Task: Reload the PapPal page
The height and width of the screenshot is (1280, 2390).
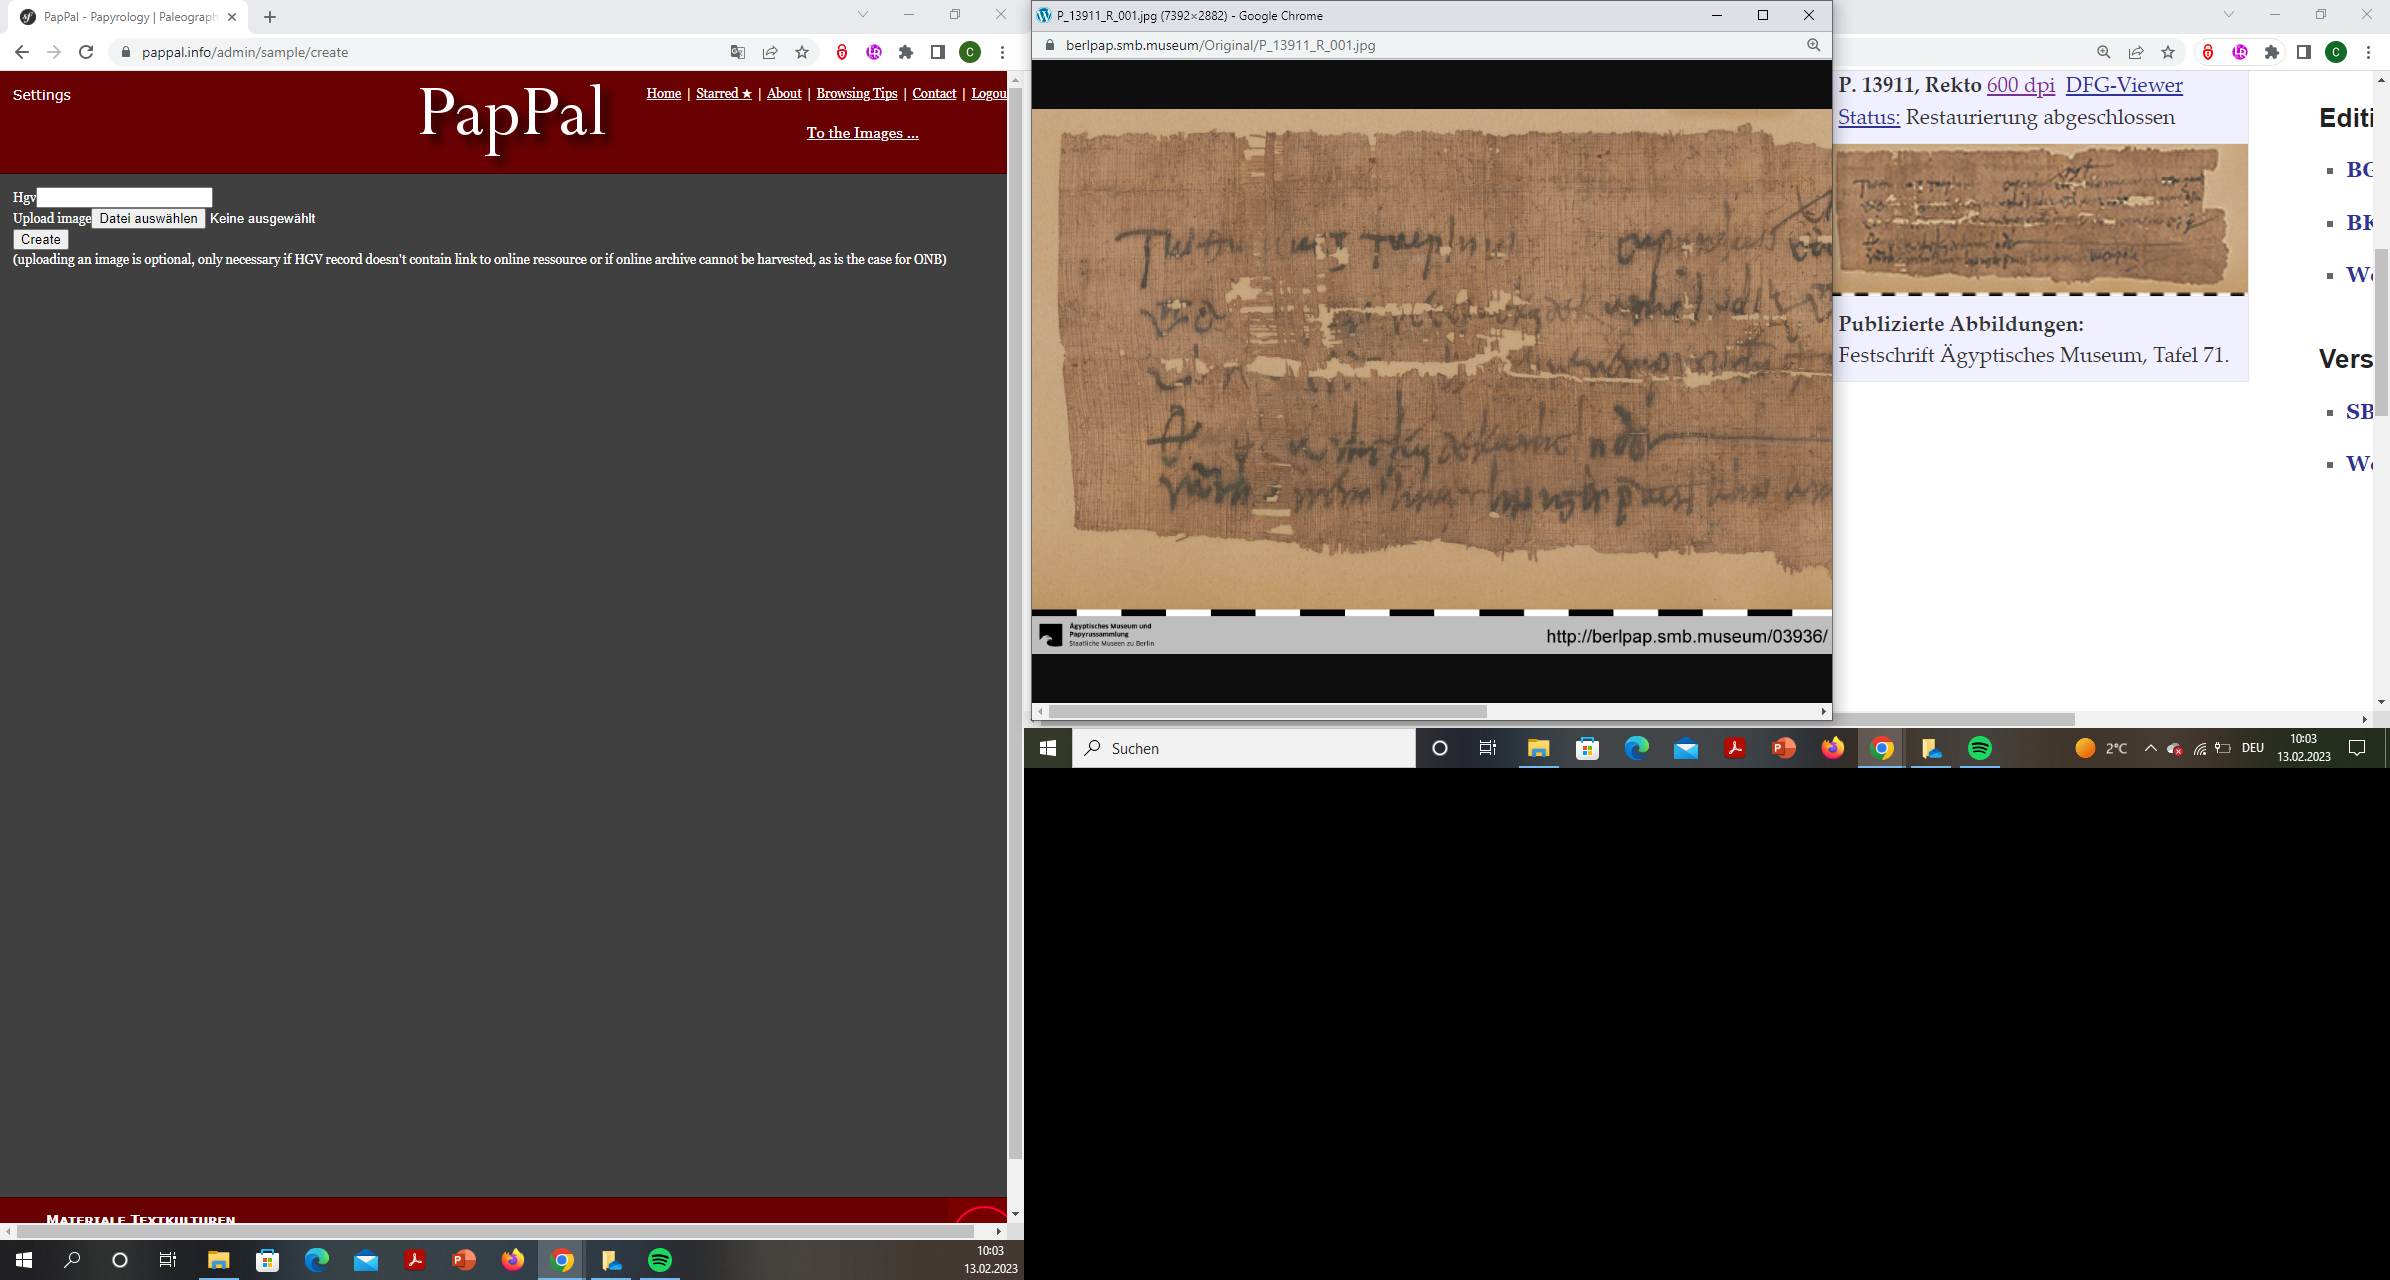Action: pos(86,52)
